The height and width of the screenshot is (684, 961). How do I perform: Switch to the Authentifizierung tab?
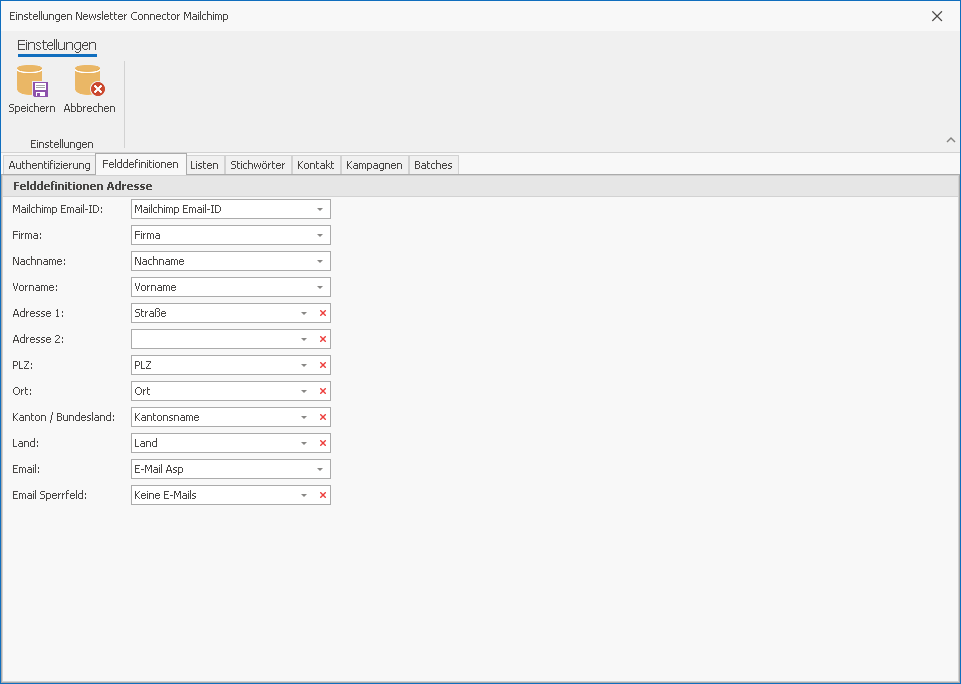coord(49,165)
